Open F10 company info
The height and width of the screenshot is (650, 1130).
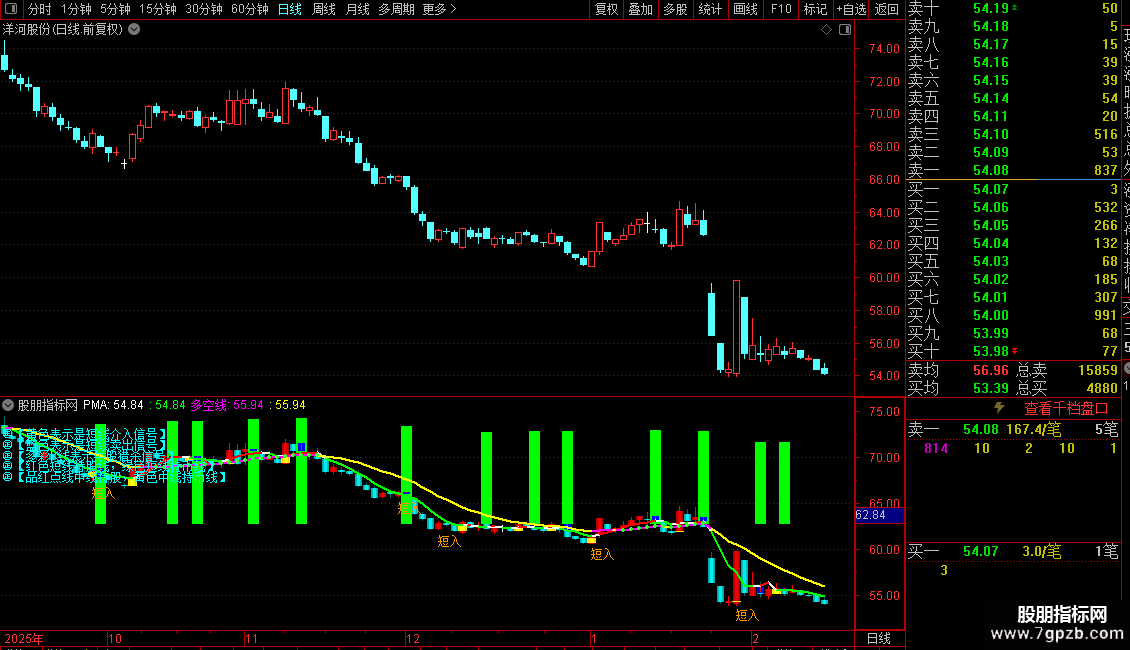[x=780, y=9]
